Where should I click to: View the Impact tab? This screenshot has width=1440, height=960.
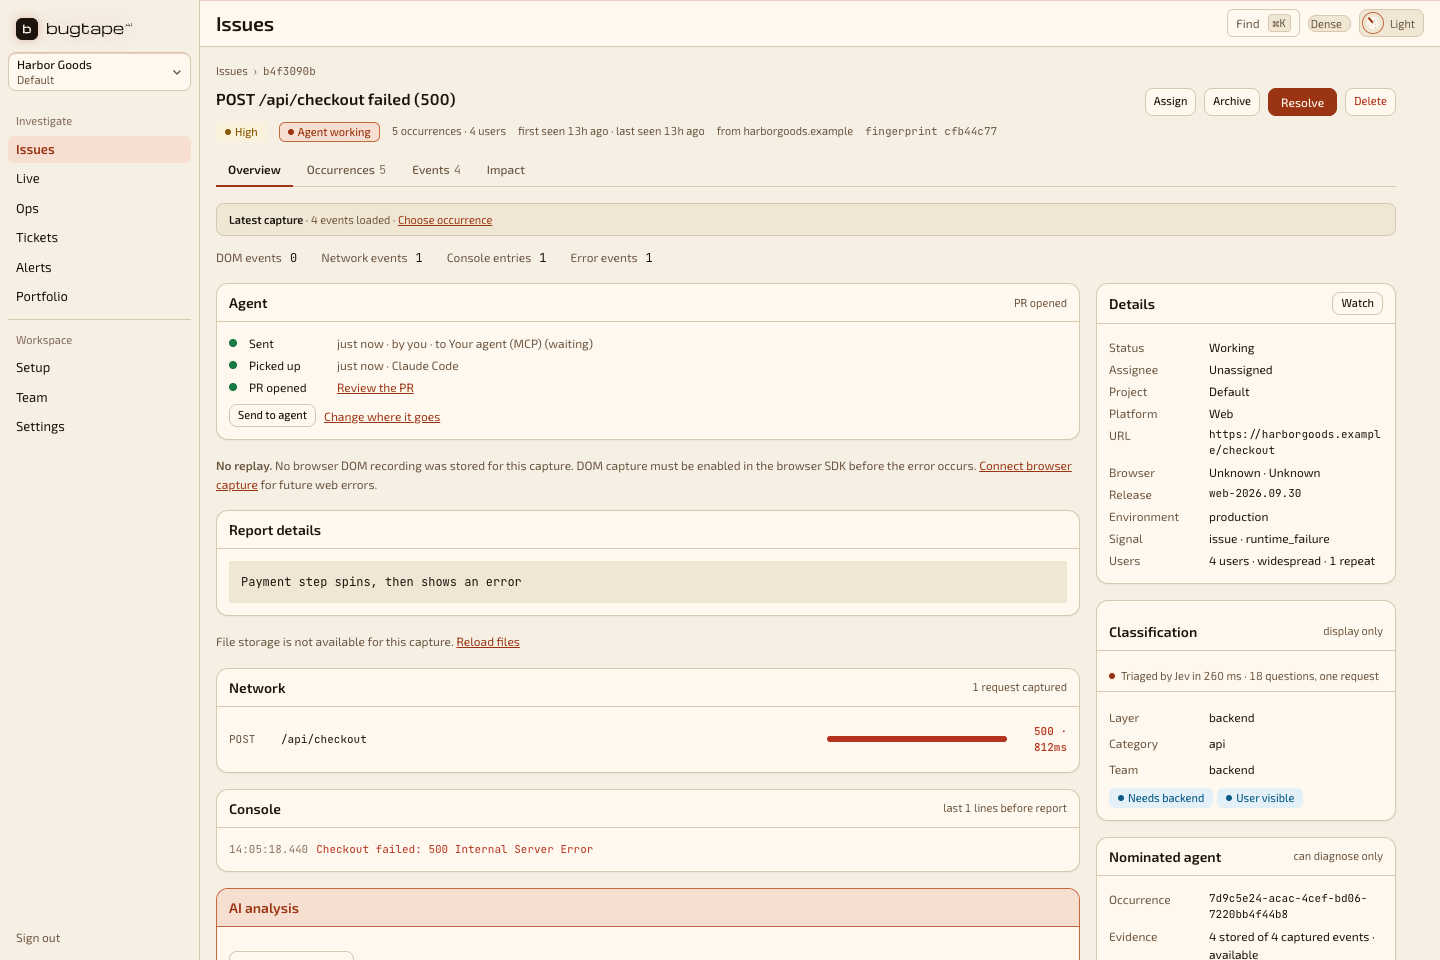click(506, 171)
